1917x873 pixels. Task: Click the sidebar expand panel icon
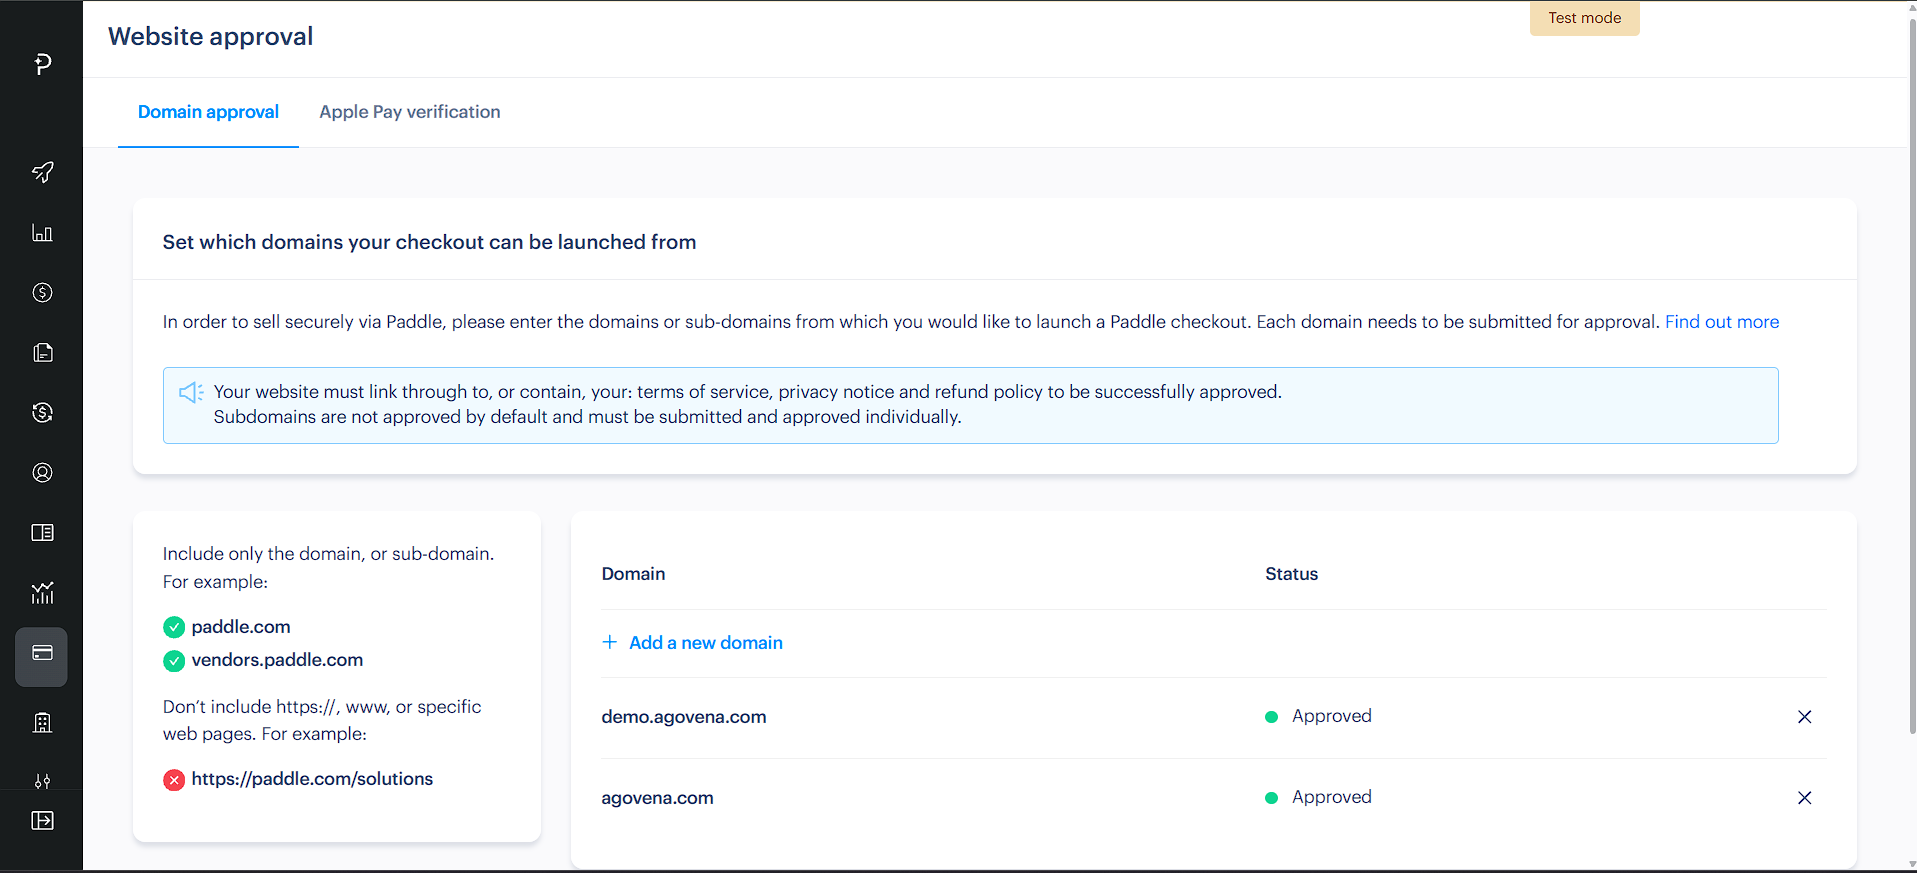tap(42, 821)
